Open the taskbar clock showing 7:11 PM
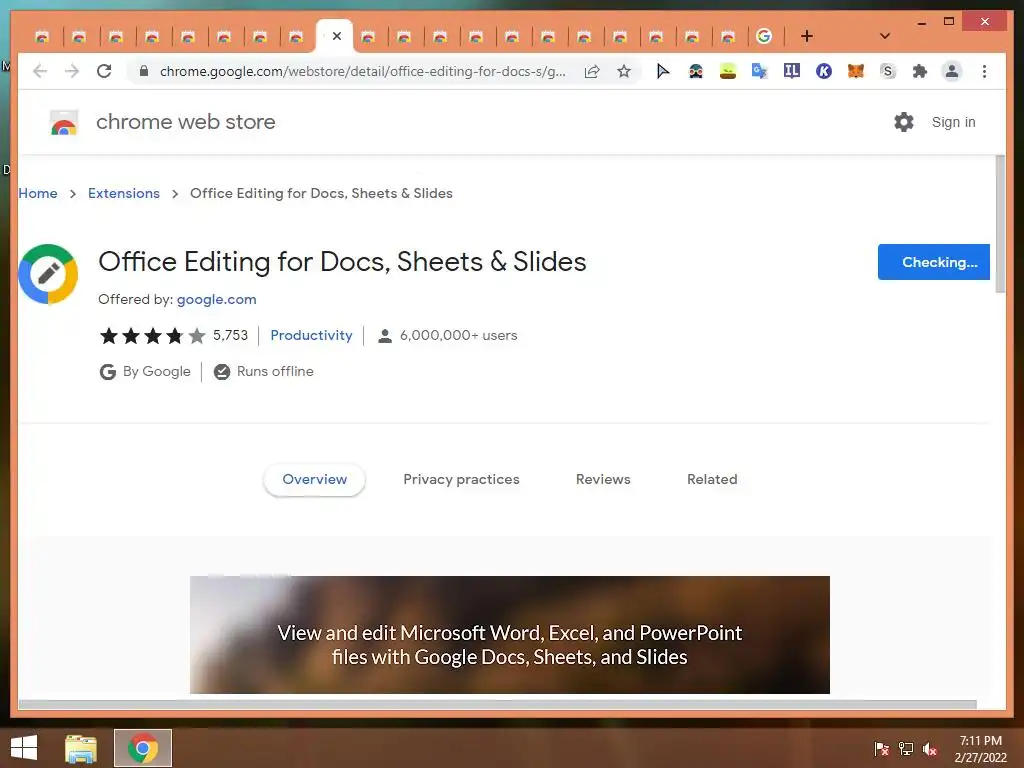The width and height of the screenshot is (1024, 768). [x=980, y=749]
